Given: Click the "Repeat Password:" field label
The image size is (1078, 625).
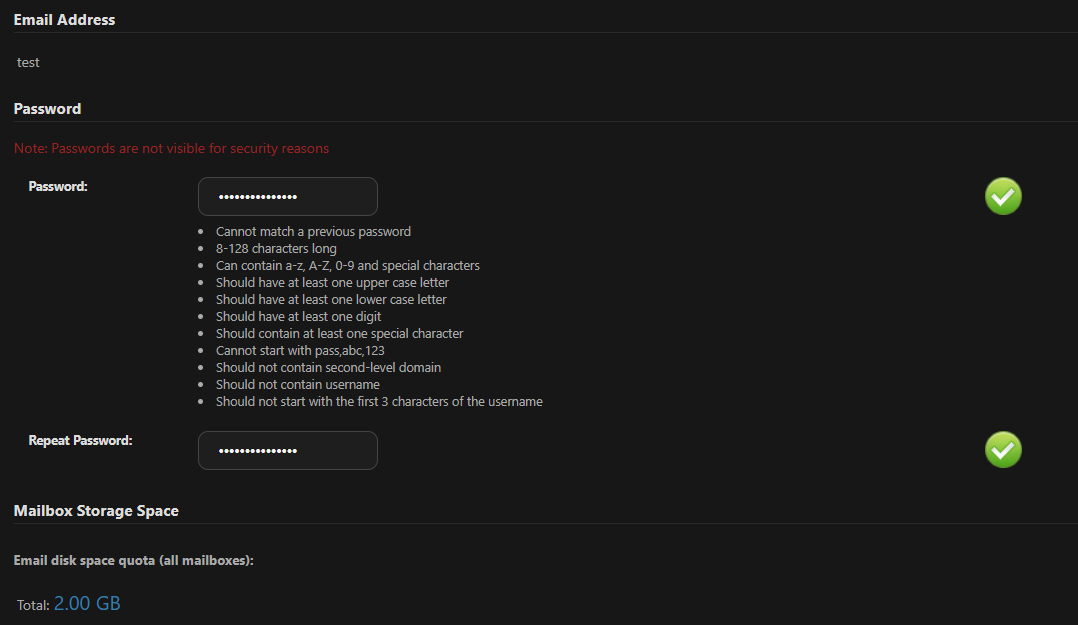Looking at the screenshot, I should click(x=80, y=440).
